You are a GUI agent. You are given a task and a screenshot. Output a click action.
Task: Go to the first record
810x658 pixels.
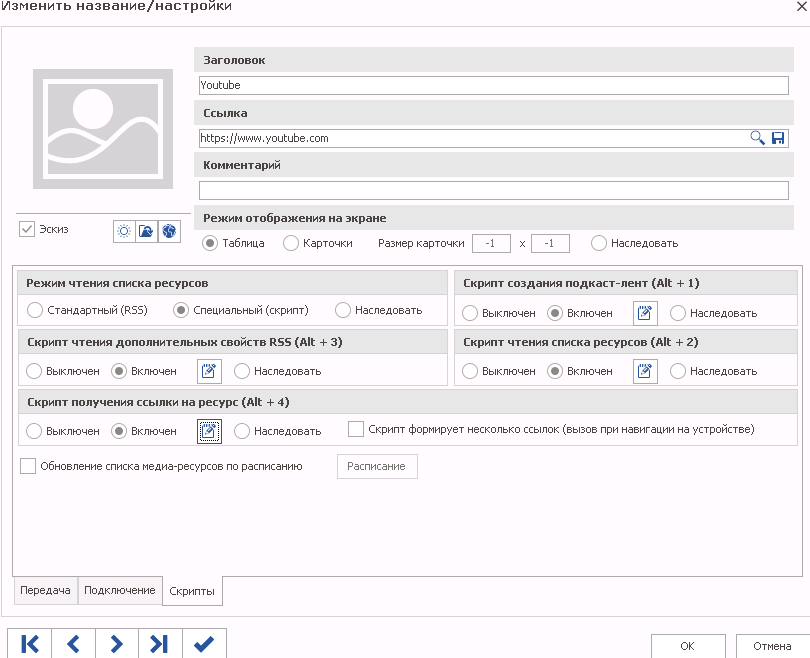[x=30, y=644]
